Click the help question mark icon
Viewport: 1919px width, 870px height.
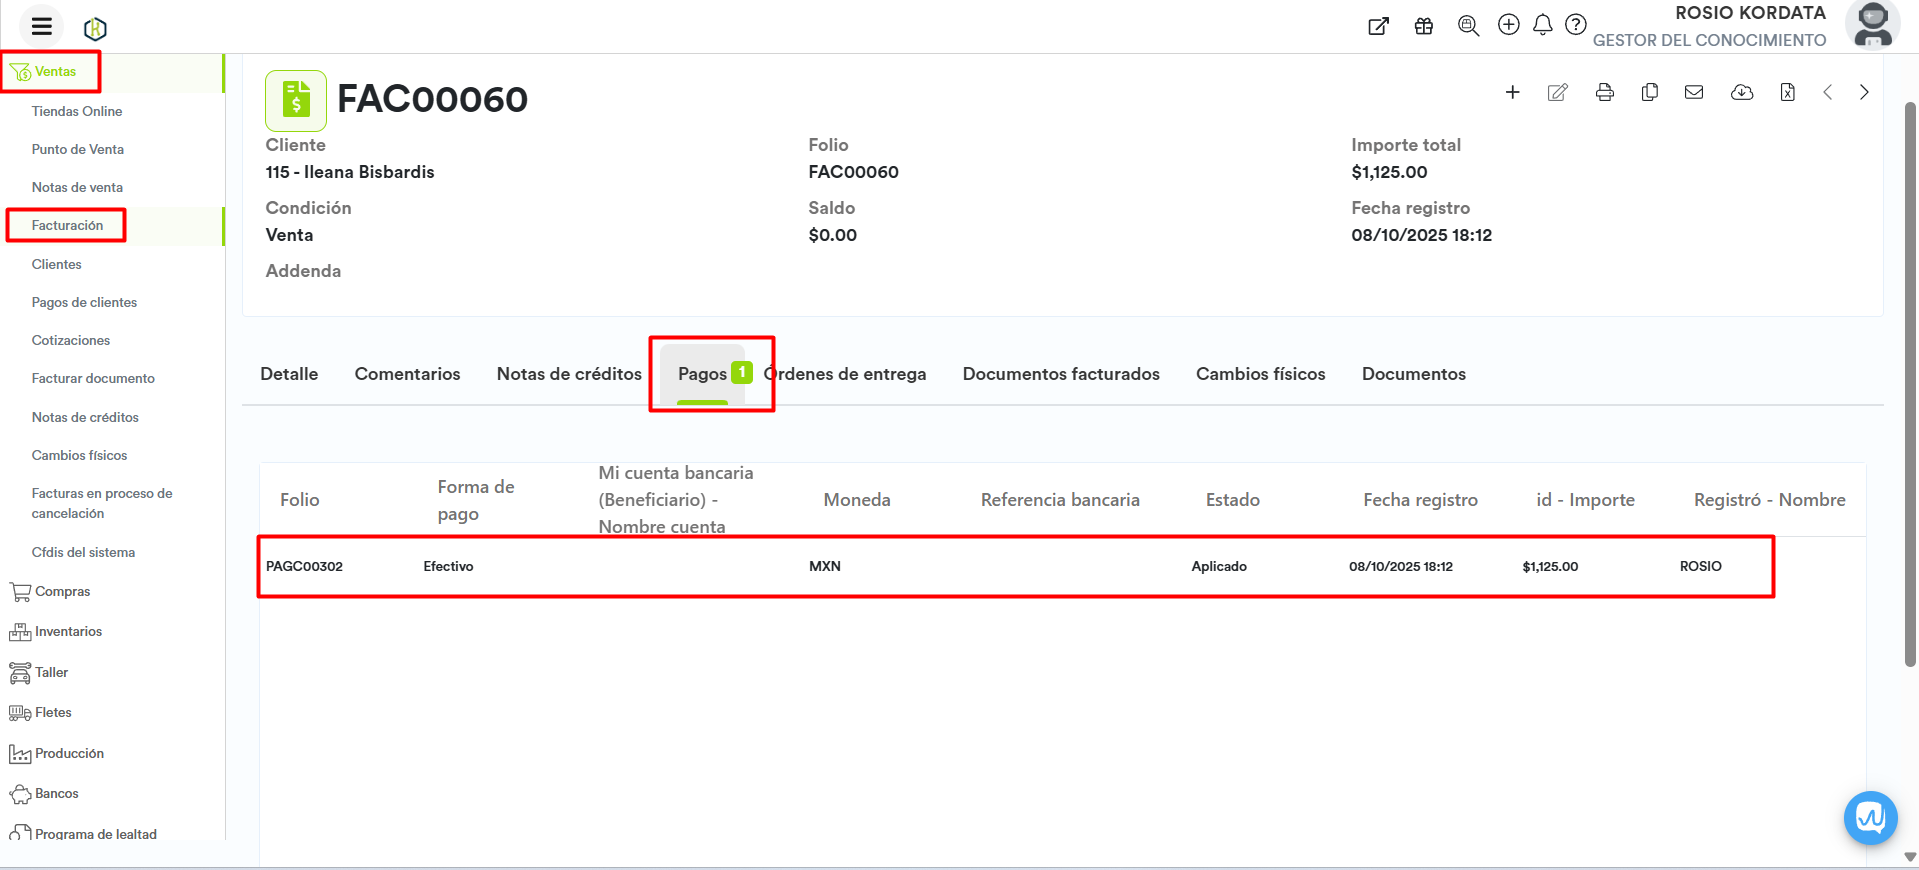pos(1575,25)
